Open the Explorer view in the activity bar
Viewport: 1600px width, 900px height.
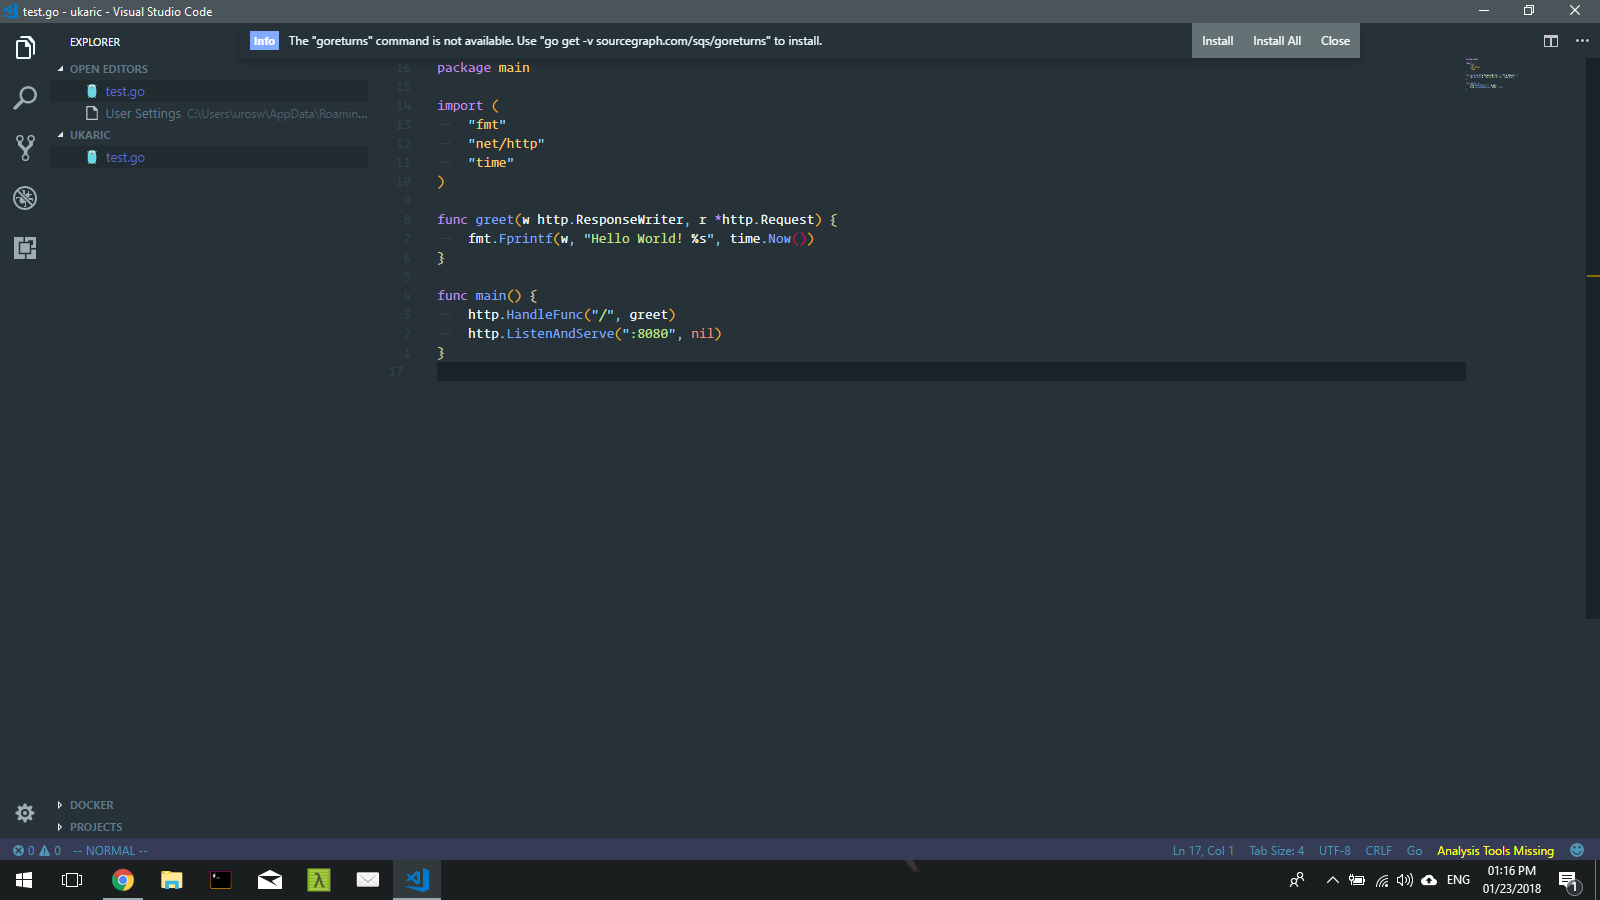[x=24, y=47]
